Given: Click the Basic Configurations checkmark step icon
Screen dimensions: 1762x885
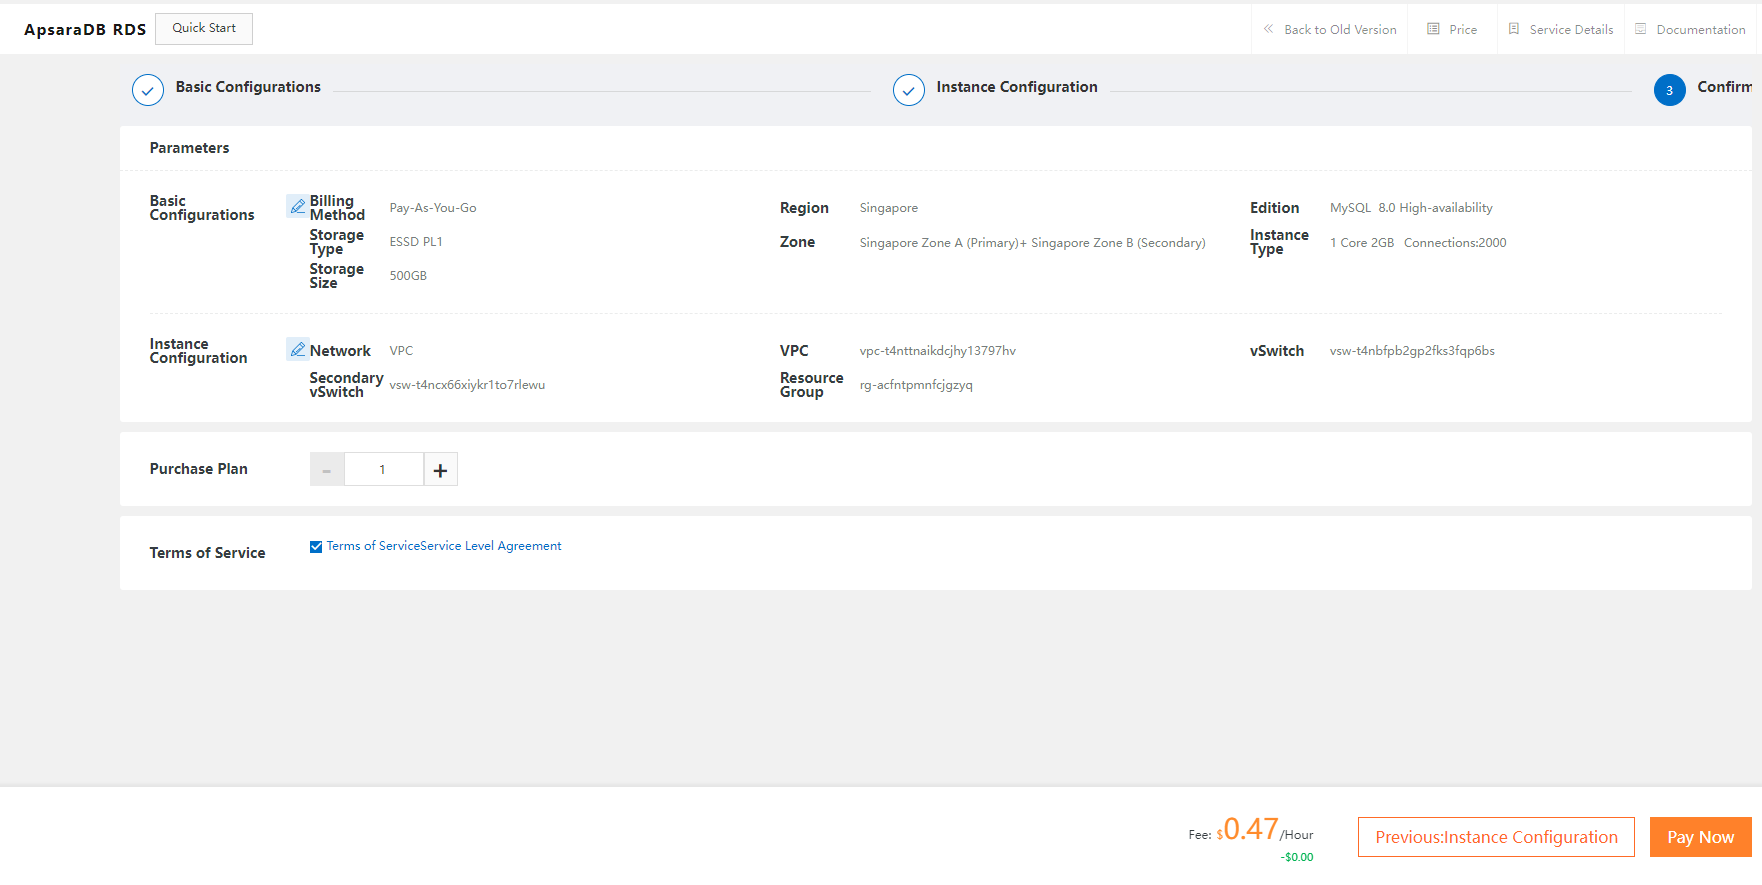Looking at the screenshot, I should click(148, 90).
